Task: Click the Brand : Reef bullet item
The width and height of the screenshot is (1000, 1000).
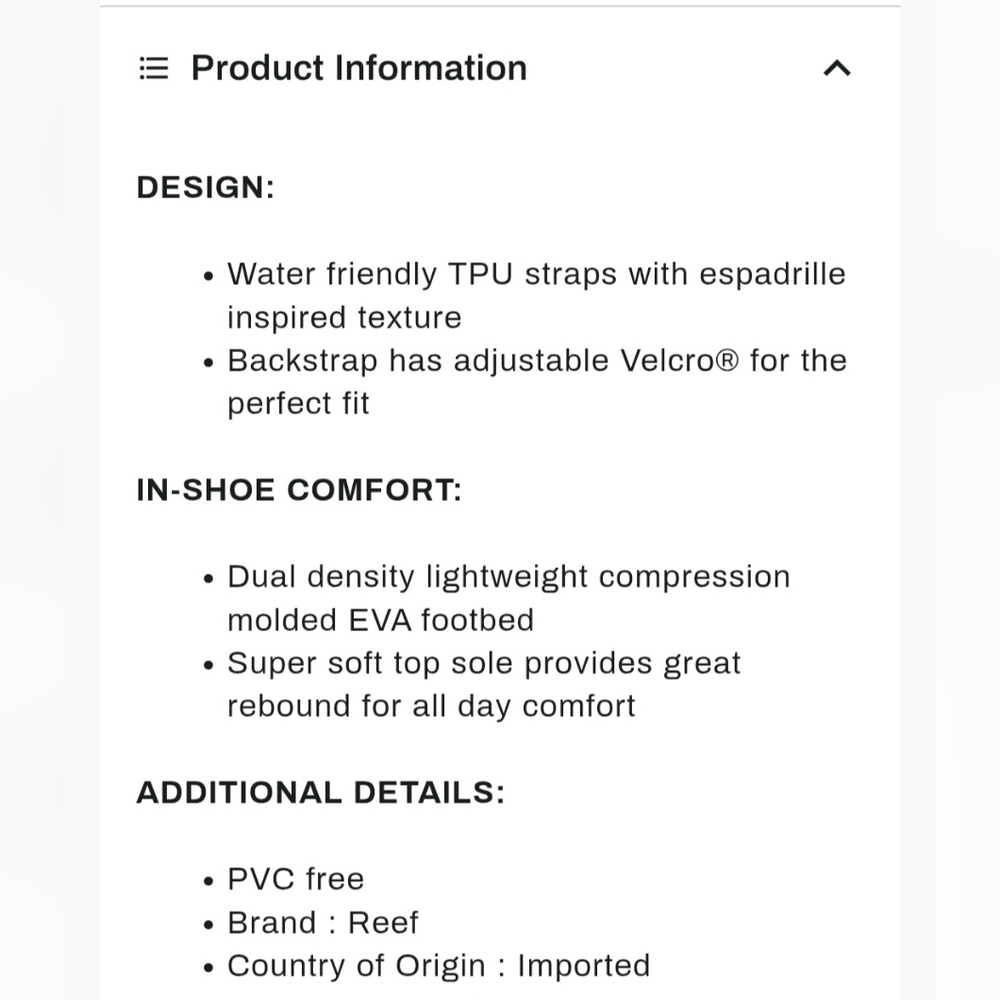Action: 323,923
